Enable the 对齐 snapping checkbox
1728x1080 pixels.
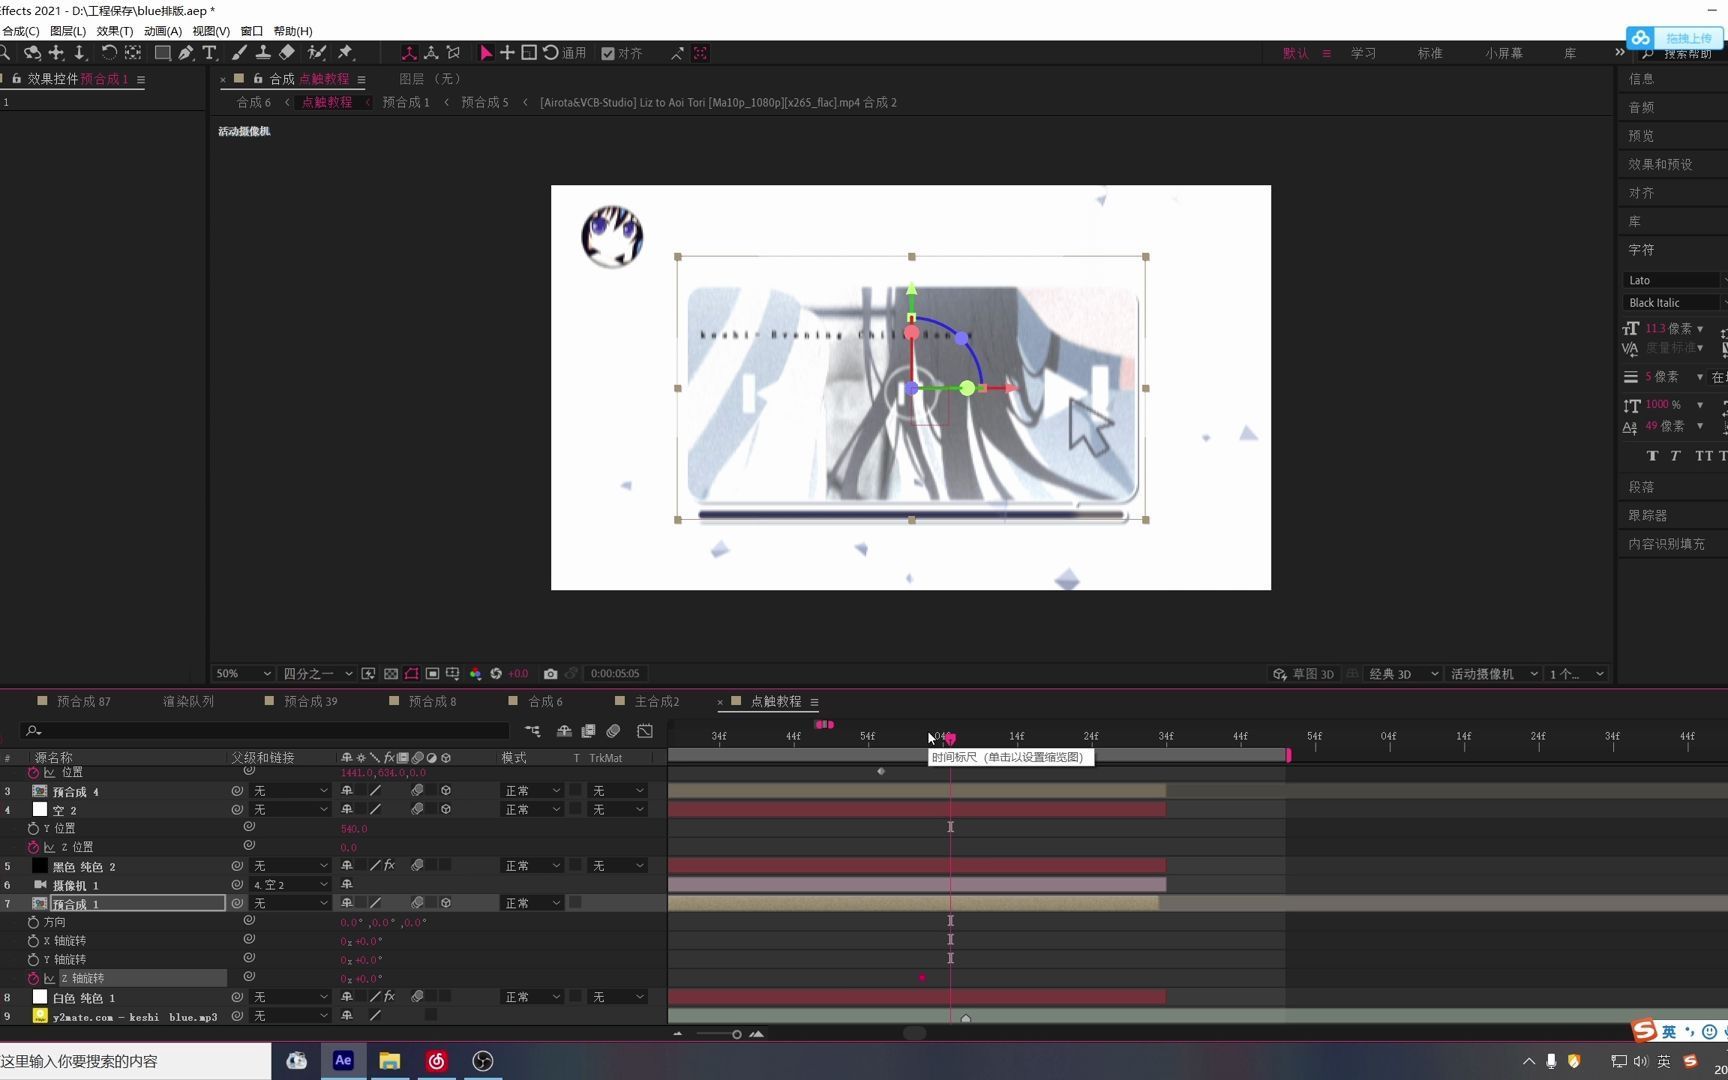click(x=608, y=53)
